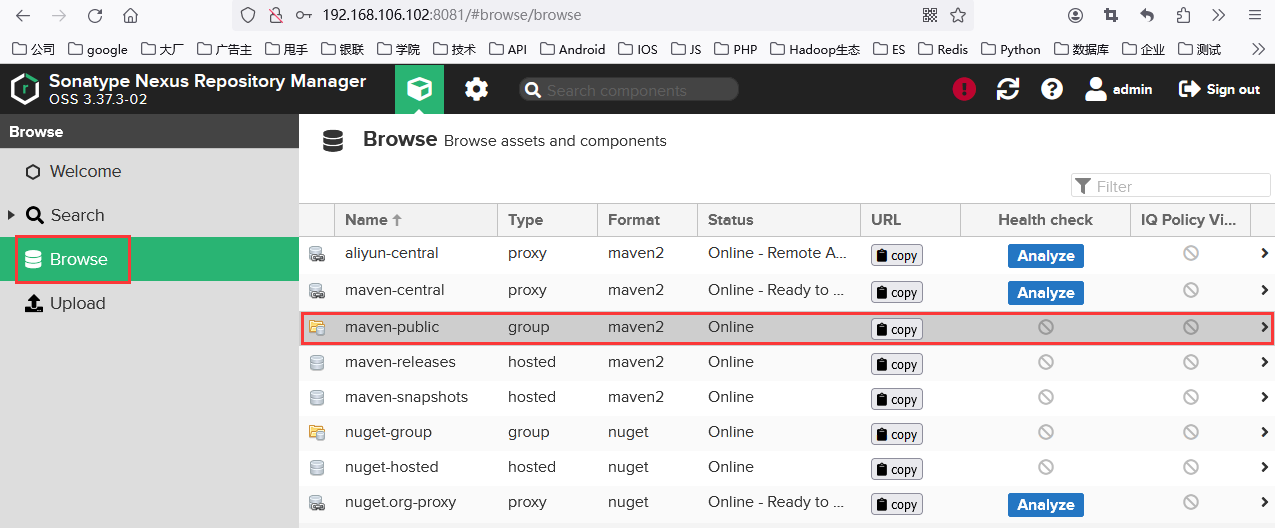Open maven-public row chevron arrow
1275x528 pixels.
tap(1264, 327)
